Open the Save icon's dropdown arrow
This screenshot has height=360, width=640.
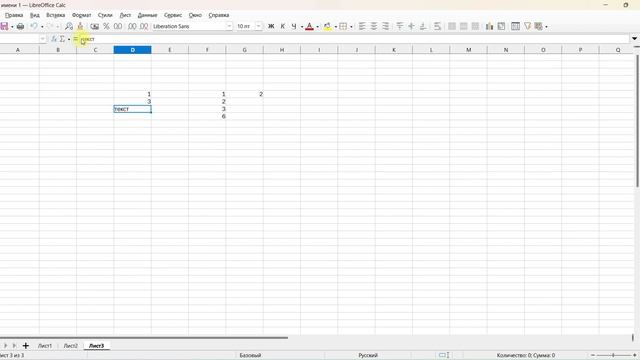click(x=12, y=27)
